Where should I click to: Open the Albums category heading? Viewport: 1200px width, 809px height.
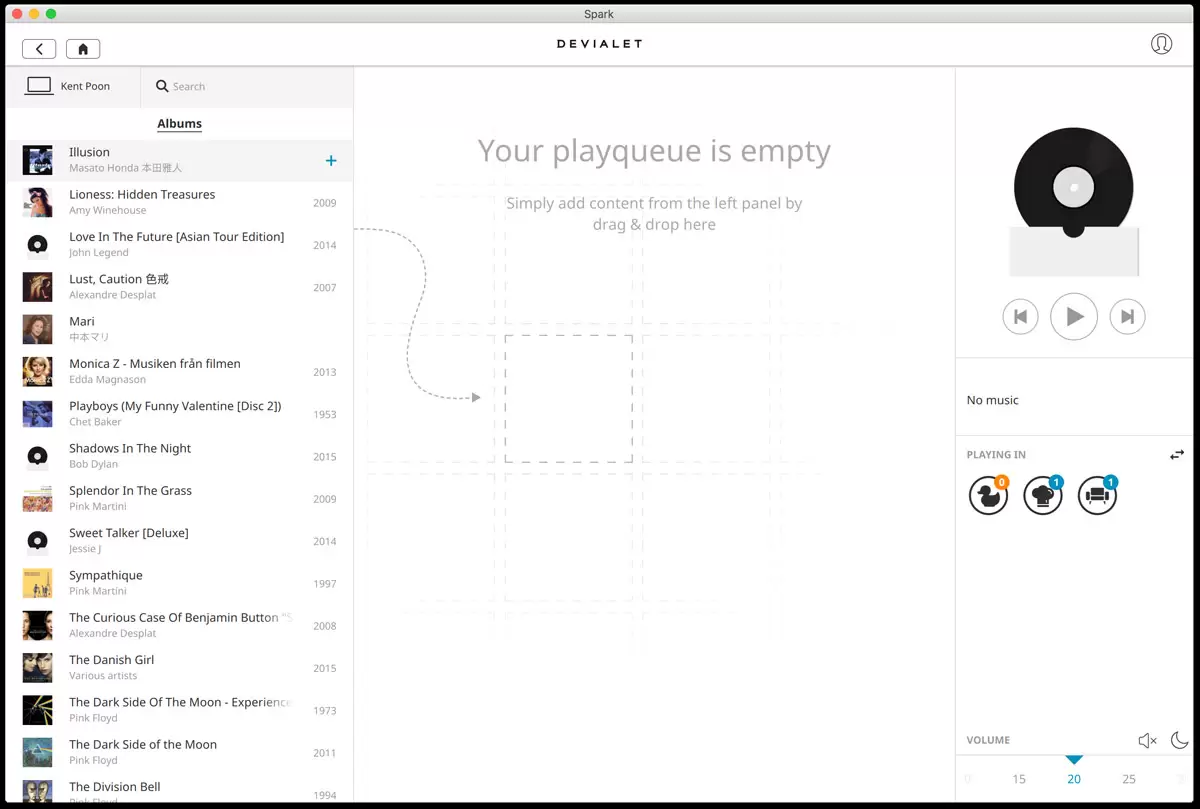click(179, 124)
